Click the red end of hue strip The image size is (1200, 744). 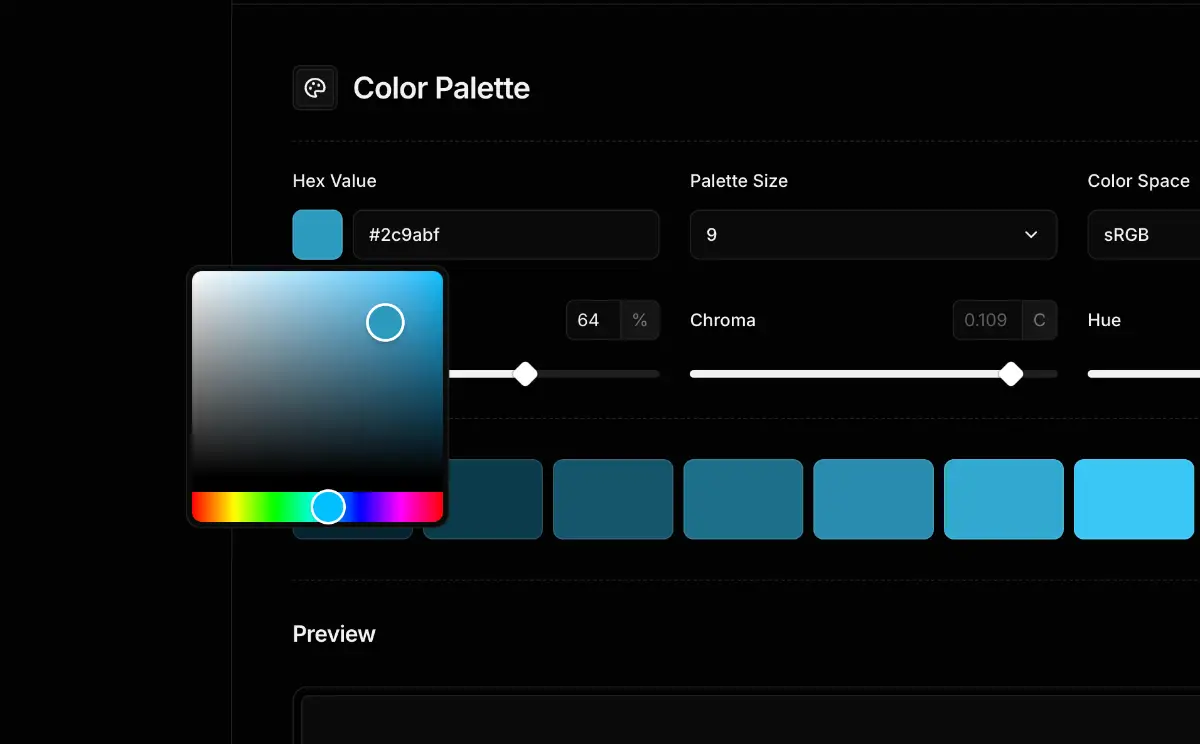click(x=199, y=507)
